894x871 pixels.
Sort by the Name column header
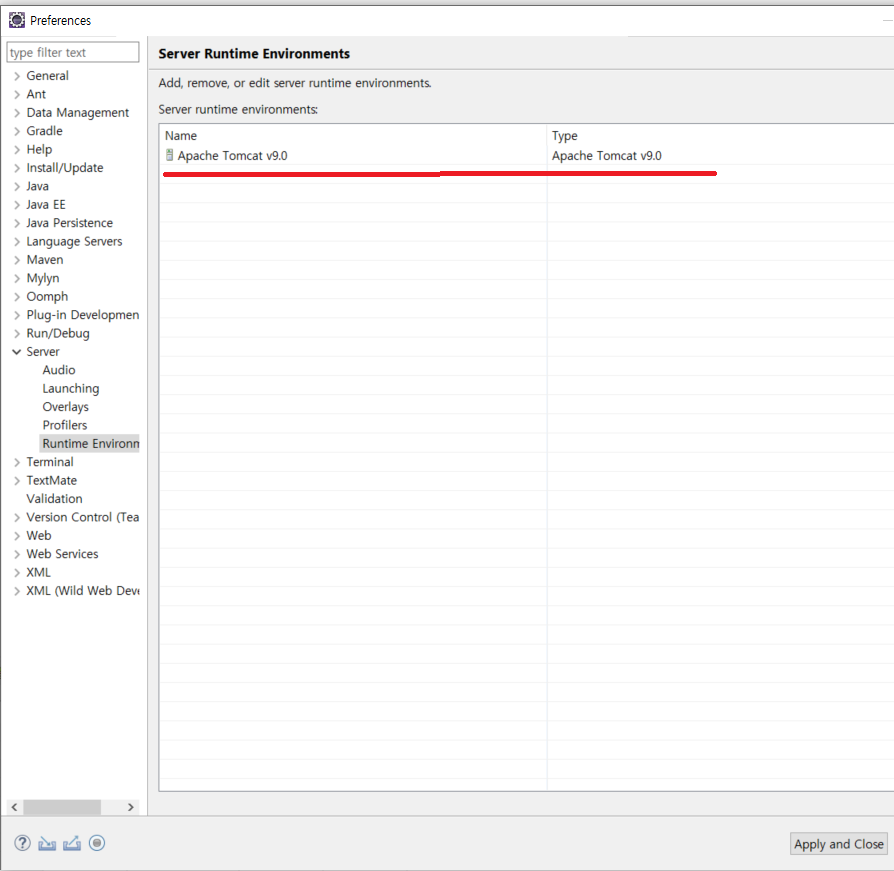click(x=353, y=136)
